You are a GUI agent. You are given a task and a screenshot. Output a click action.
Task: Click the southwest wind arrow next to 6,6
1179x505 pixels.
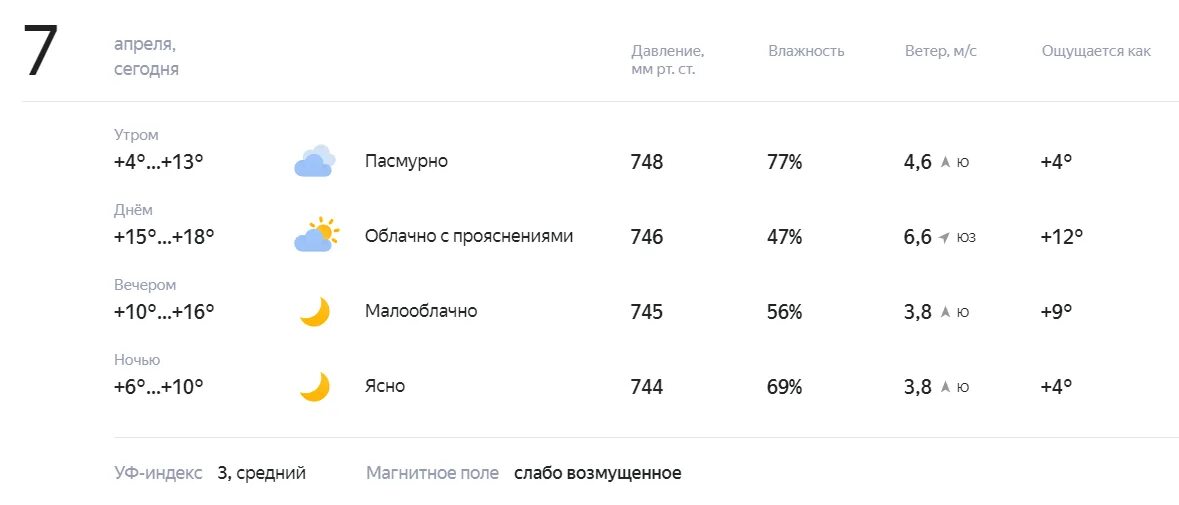[x=945, y=237]
